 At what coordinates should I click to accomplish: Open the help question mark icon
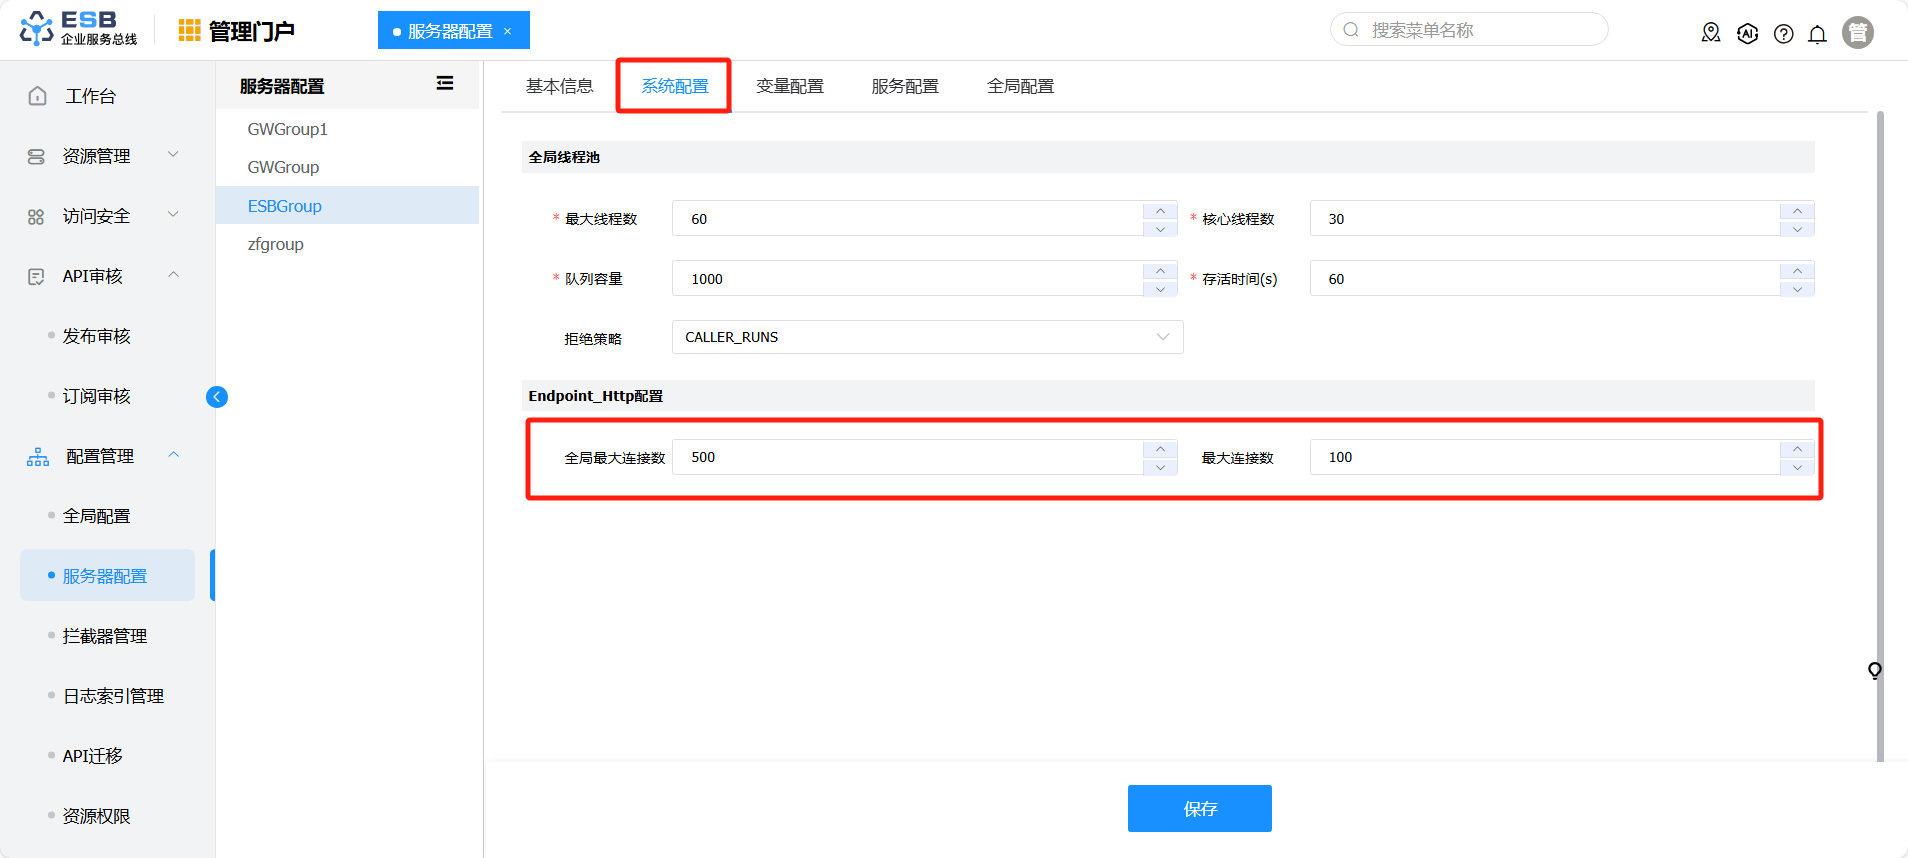point(1783,34)
